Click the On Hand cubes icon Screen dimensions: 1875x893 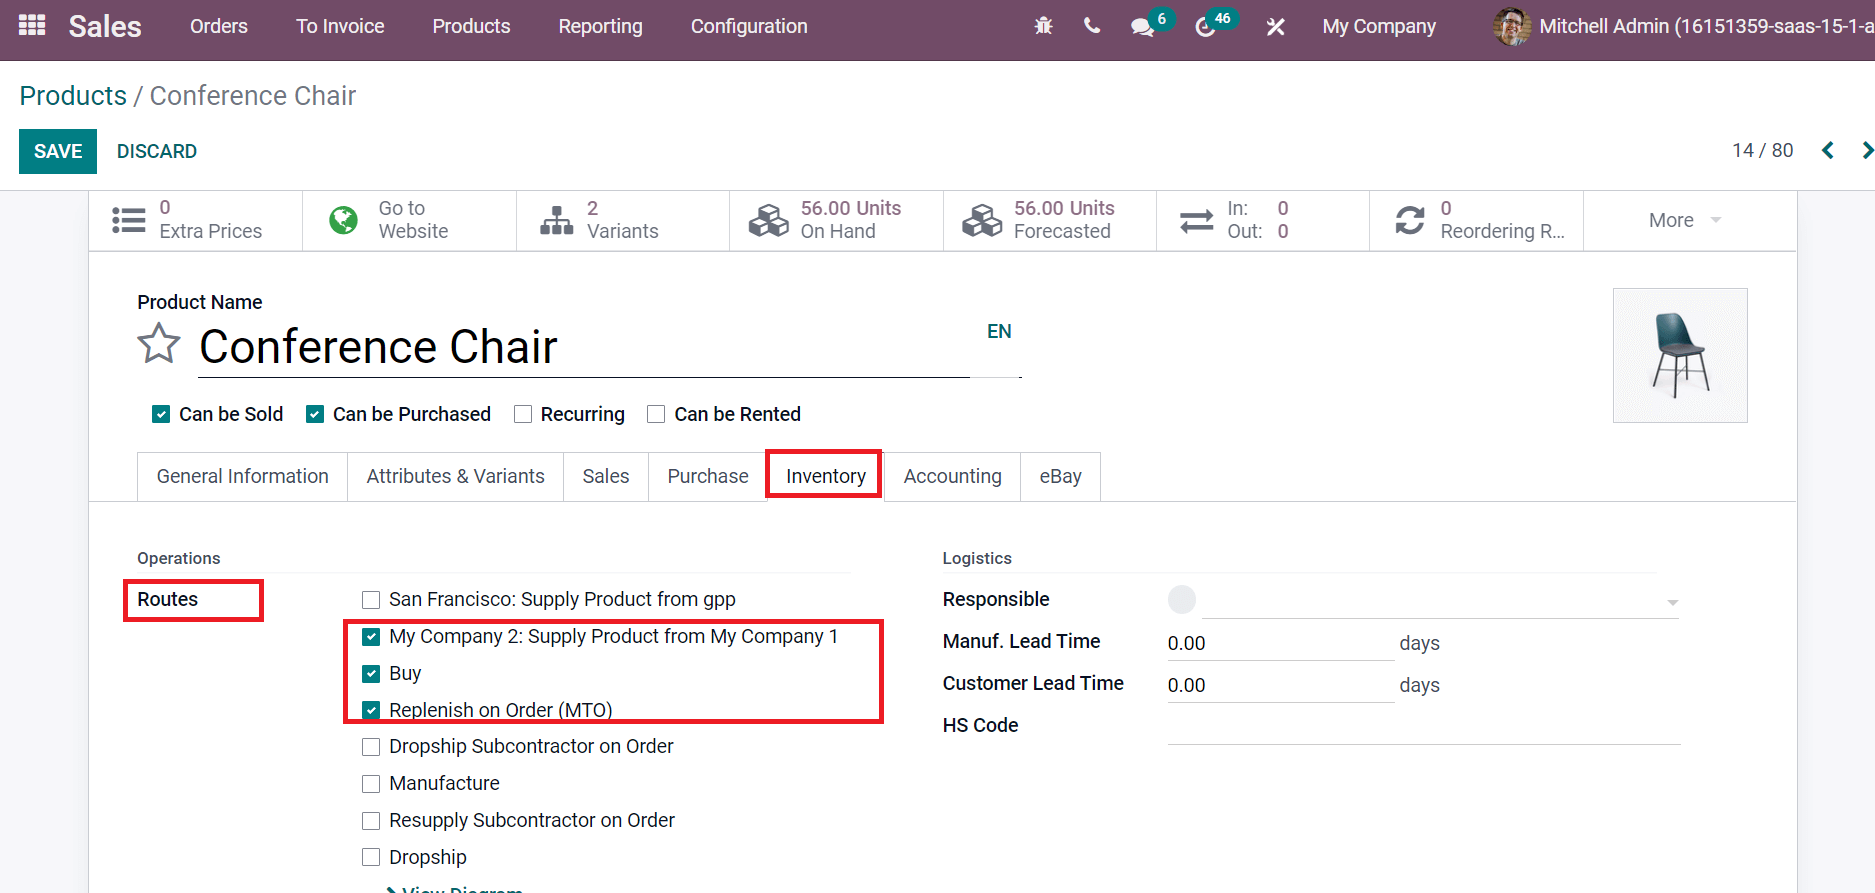tap(769, 220)
